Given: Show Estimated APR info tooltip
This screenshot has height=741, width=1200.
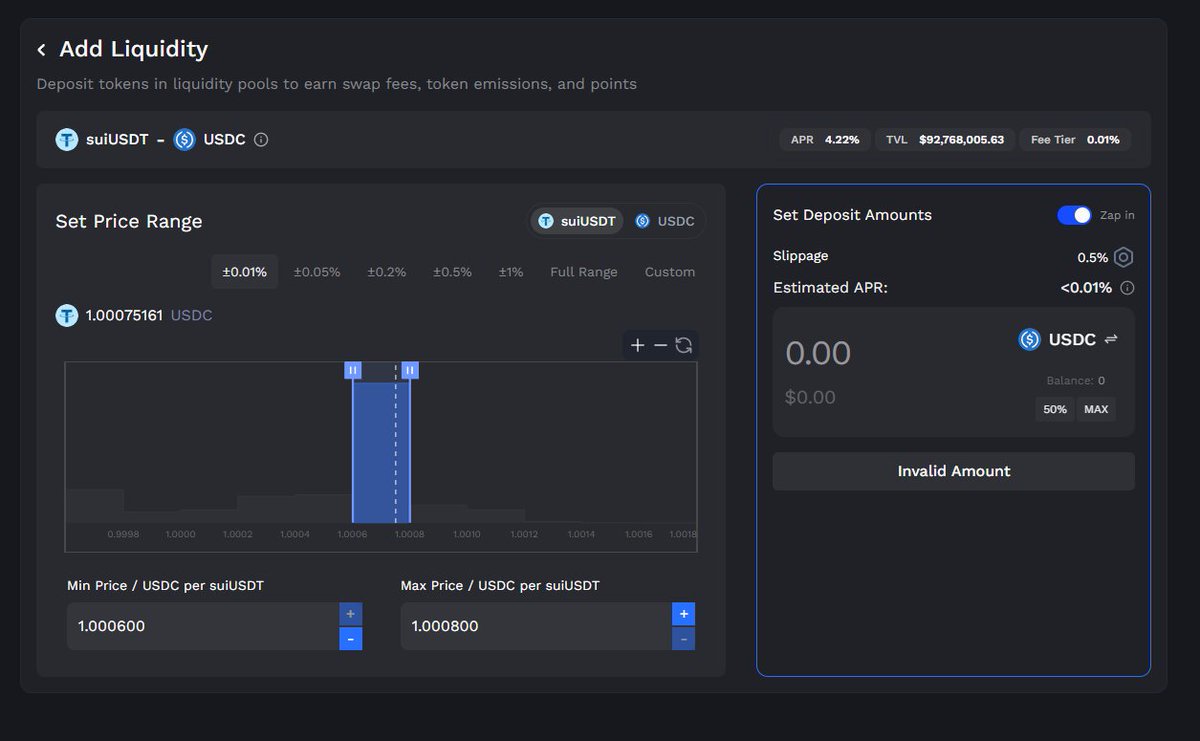Looking at the screenshot, I should tap(1127, 288).
